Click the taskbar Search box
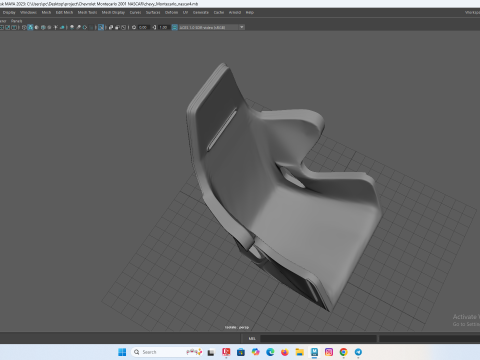 coord(168,352)
